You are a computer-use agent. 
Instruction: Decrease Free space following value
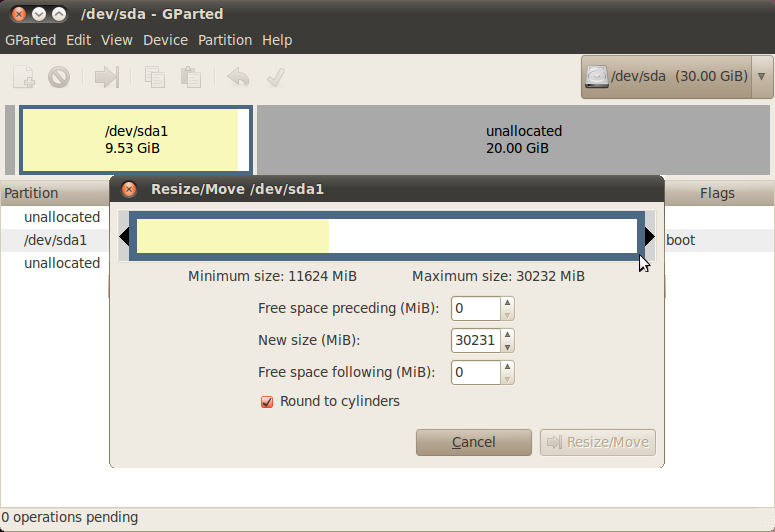pos(507,379)
